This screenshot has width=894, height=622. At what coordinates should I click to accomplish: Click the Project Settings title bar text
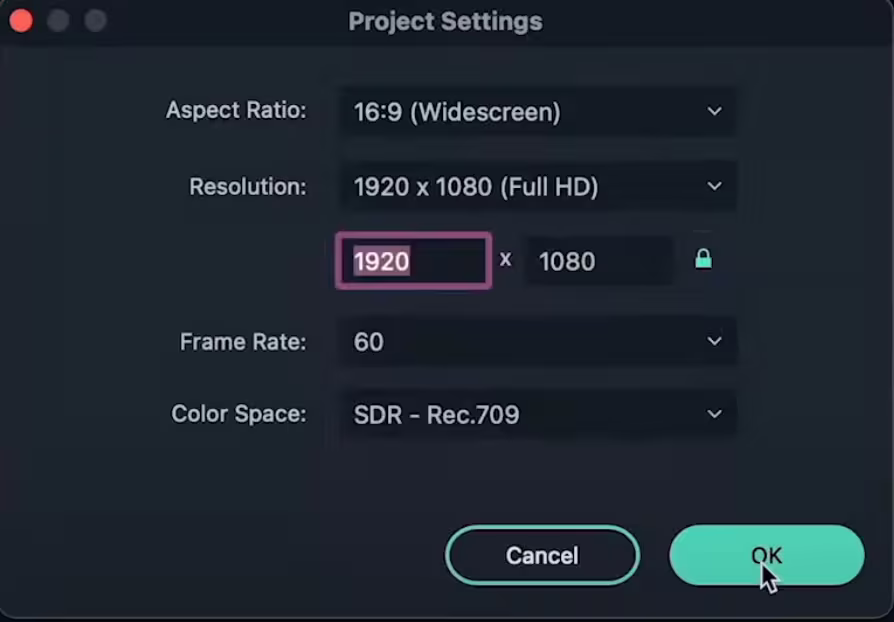click(445, 21)
